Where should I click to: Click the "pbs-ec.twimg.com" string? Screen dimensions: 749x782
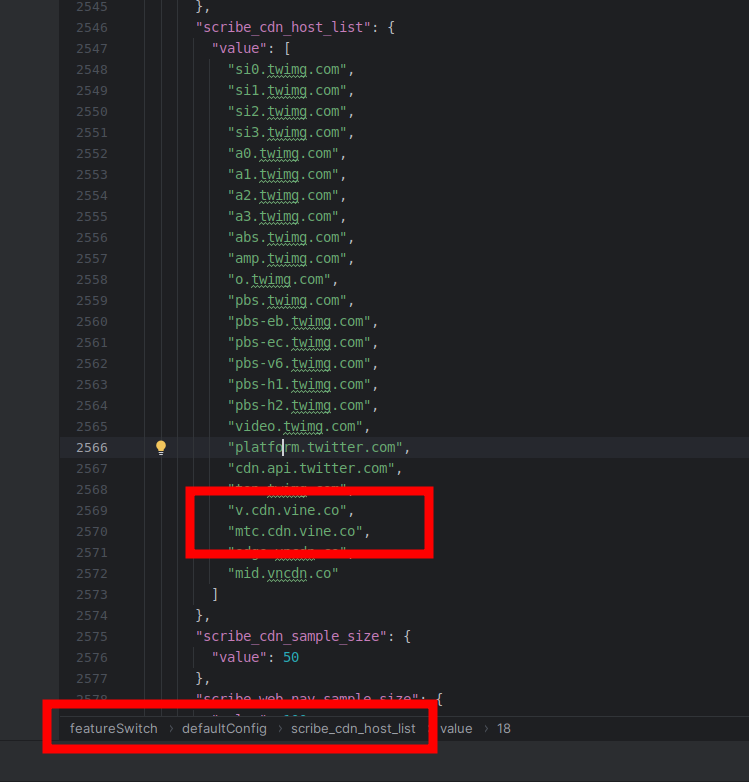pyautogui.click(x=299, y=343)
